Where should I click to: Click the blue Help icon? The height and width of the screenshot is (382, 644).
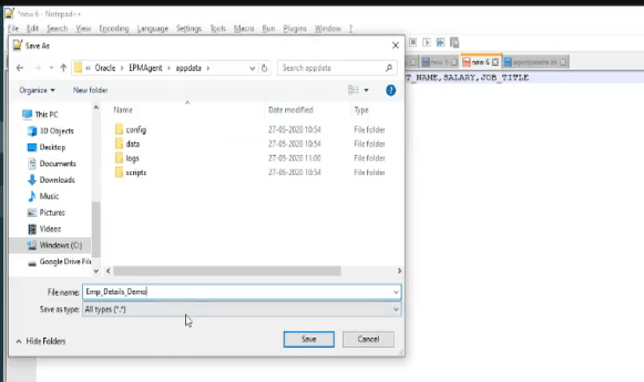click(x=391, y=90)
